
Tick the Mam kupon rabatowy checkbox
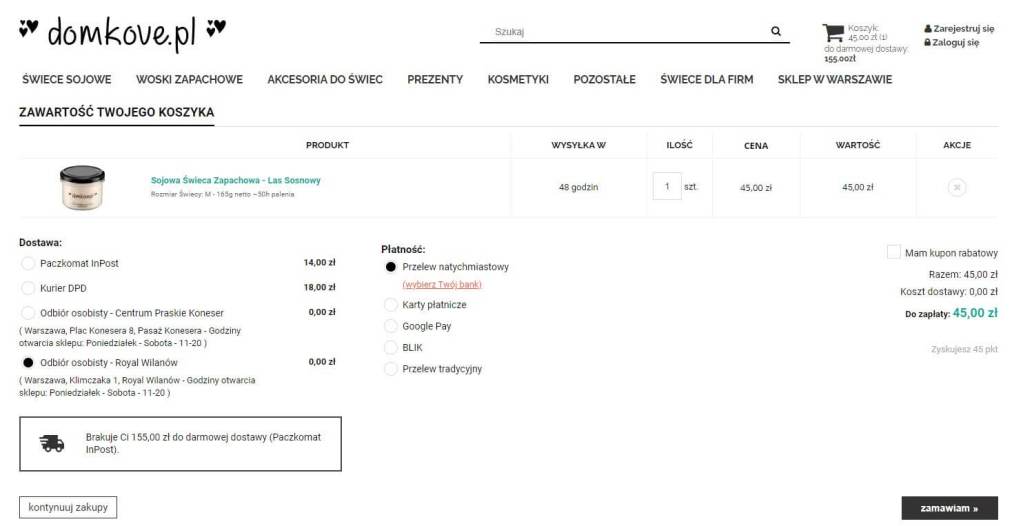pos(893,253)
